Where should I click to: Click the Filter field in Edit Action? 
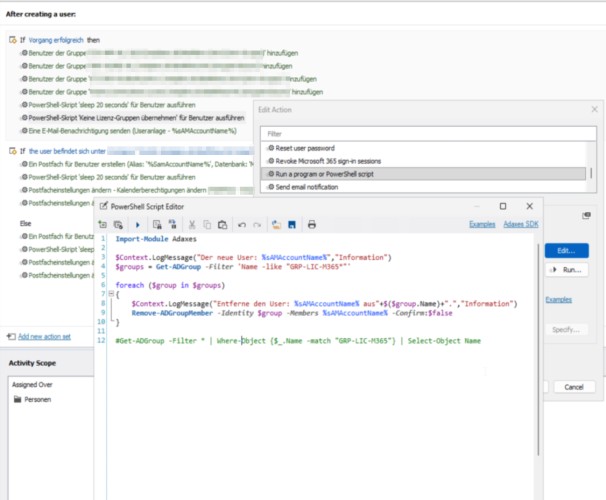point(428,134)
